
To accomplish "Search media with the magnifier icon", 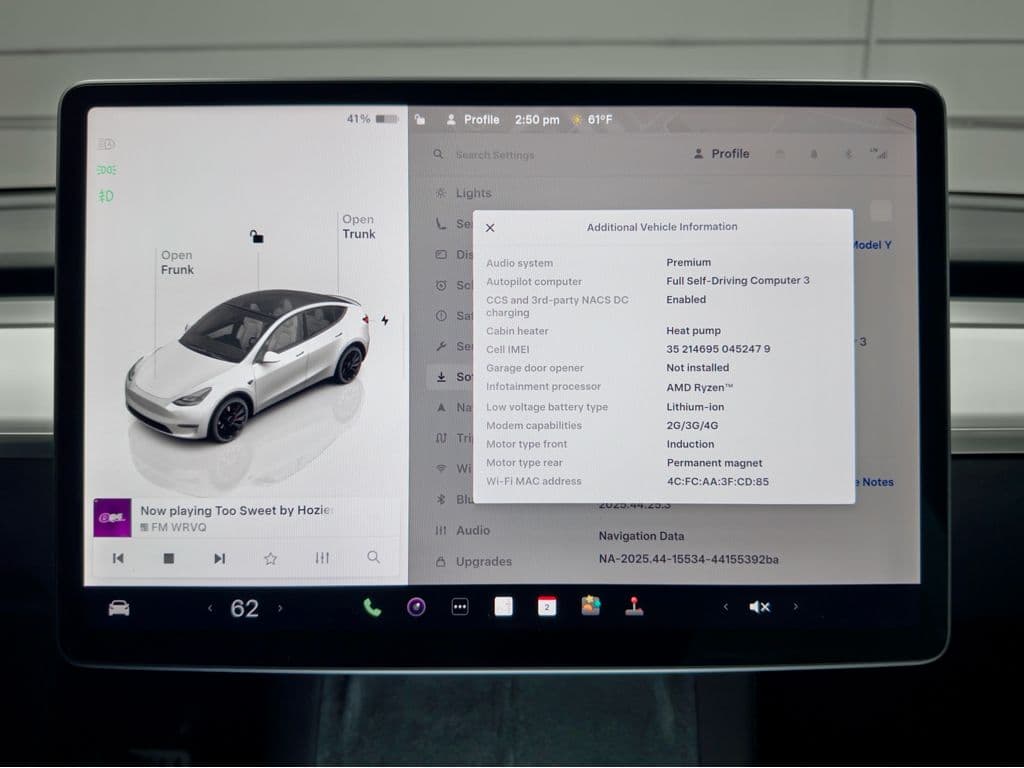I will (374, 557).
